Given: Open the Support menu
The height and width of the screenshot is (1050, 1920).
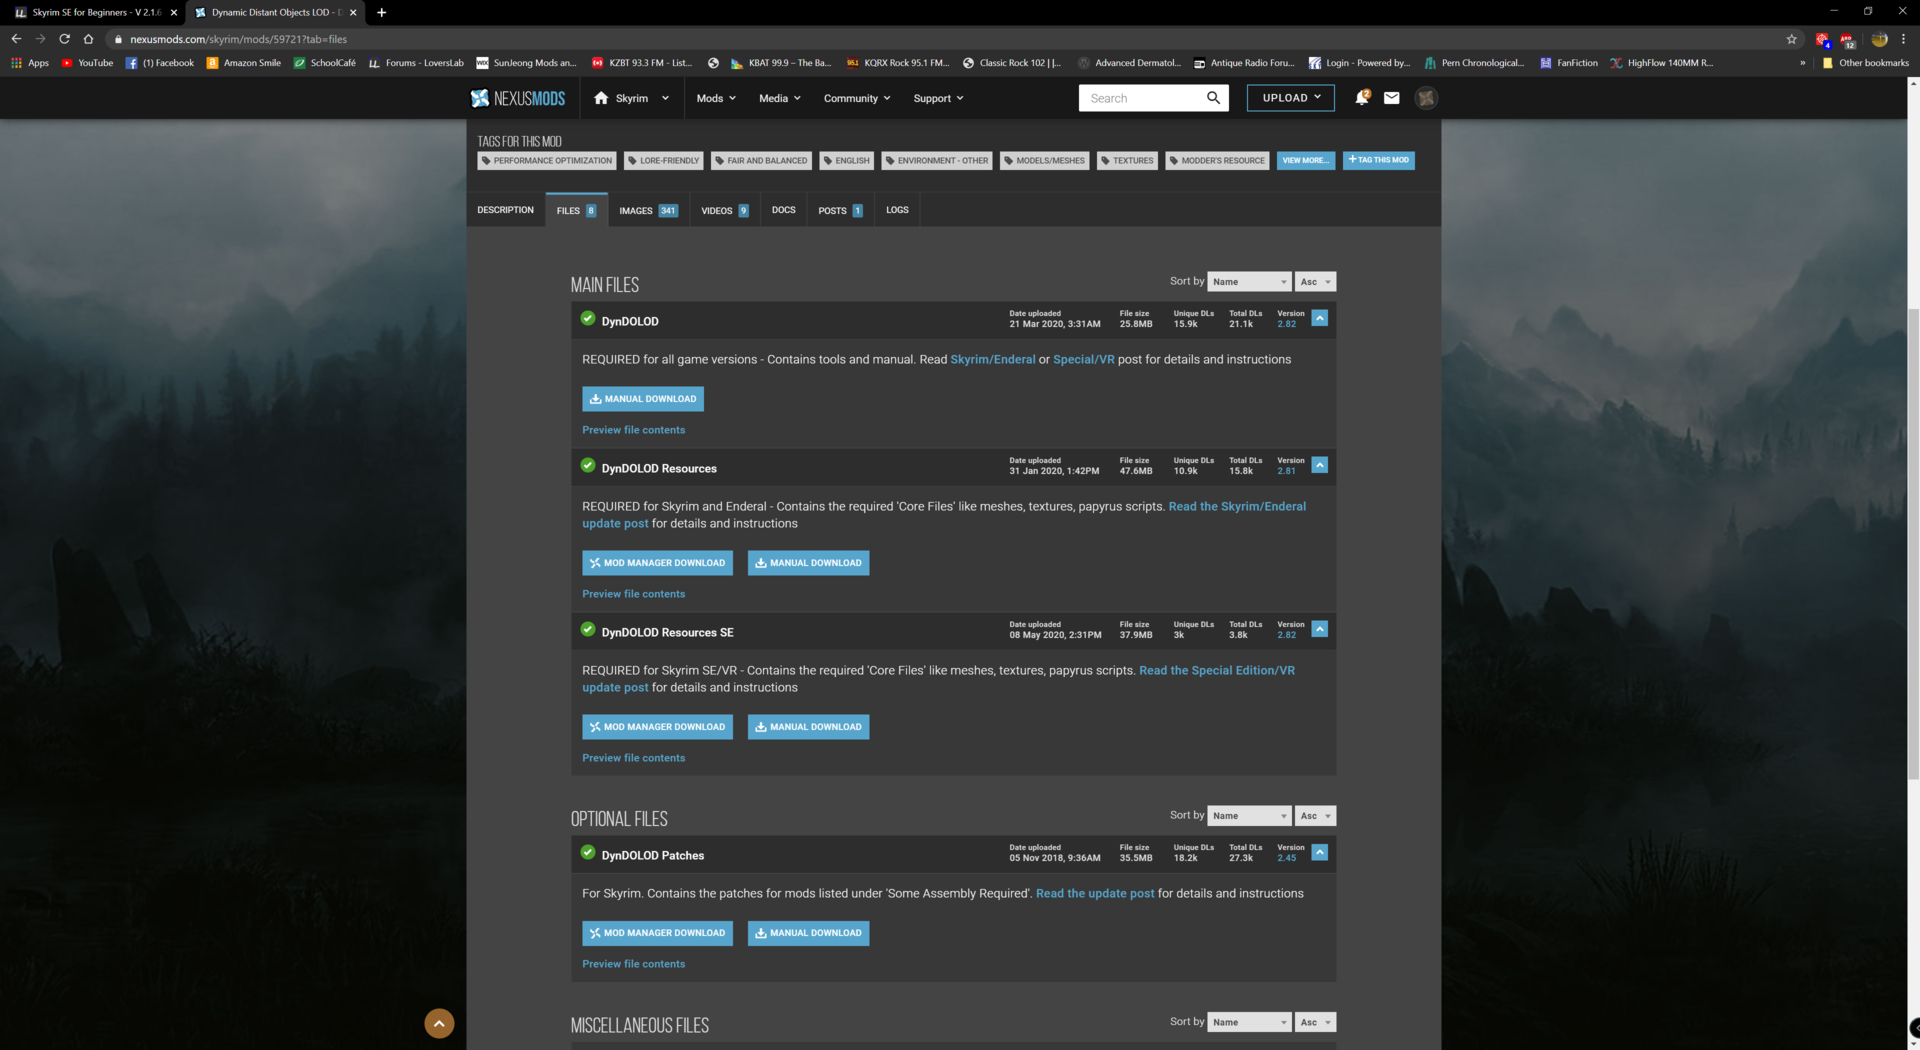Looking at the screenshot, I should point(938,98).
